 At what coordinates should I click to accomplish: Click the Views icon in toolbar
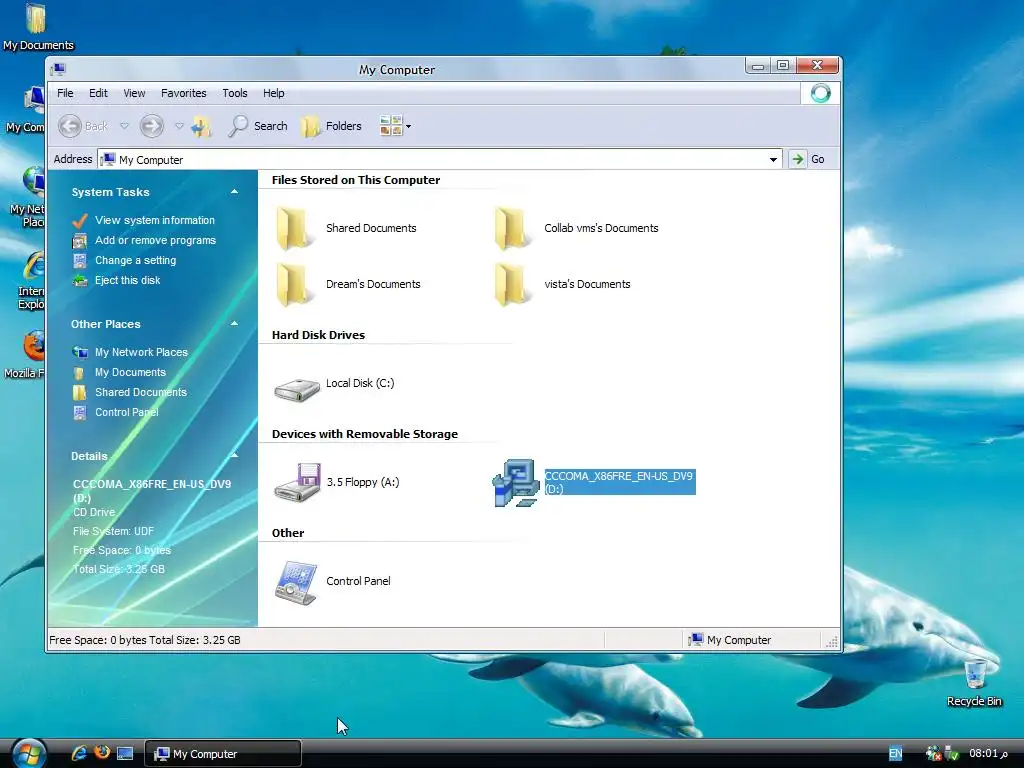(391, 126)
